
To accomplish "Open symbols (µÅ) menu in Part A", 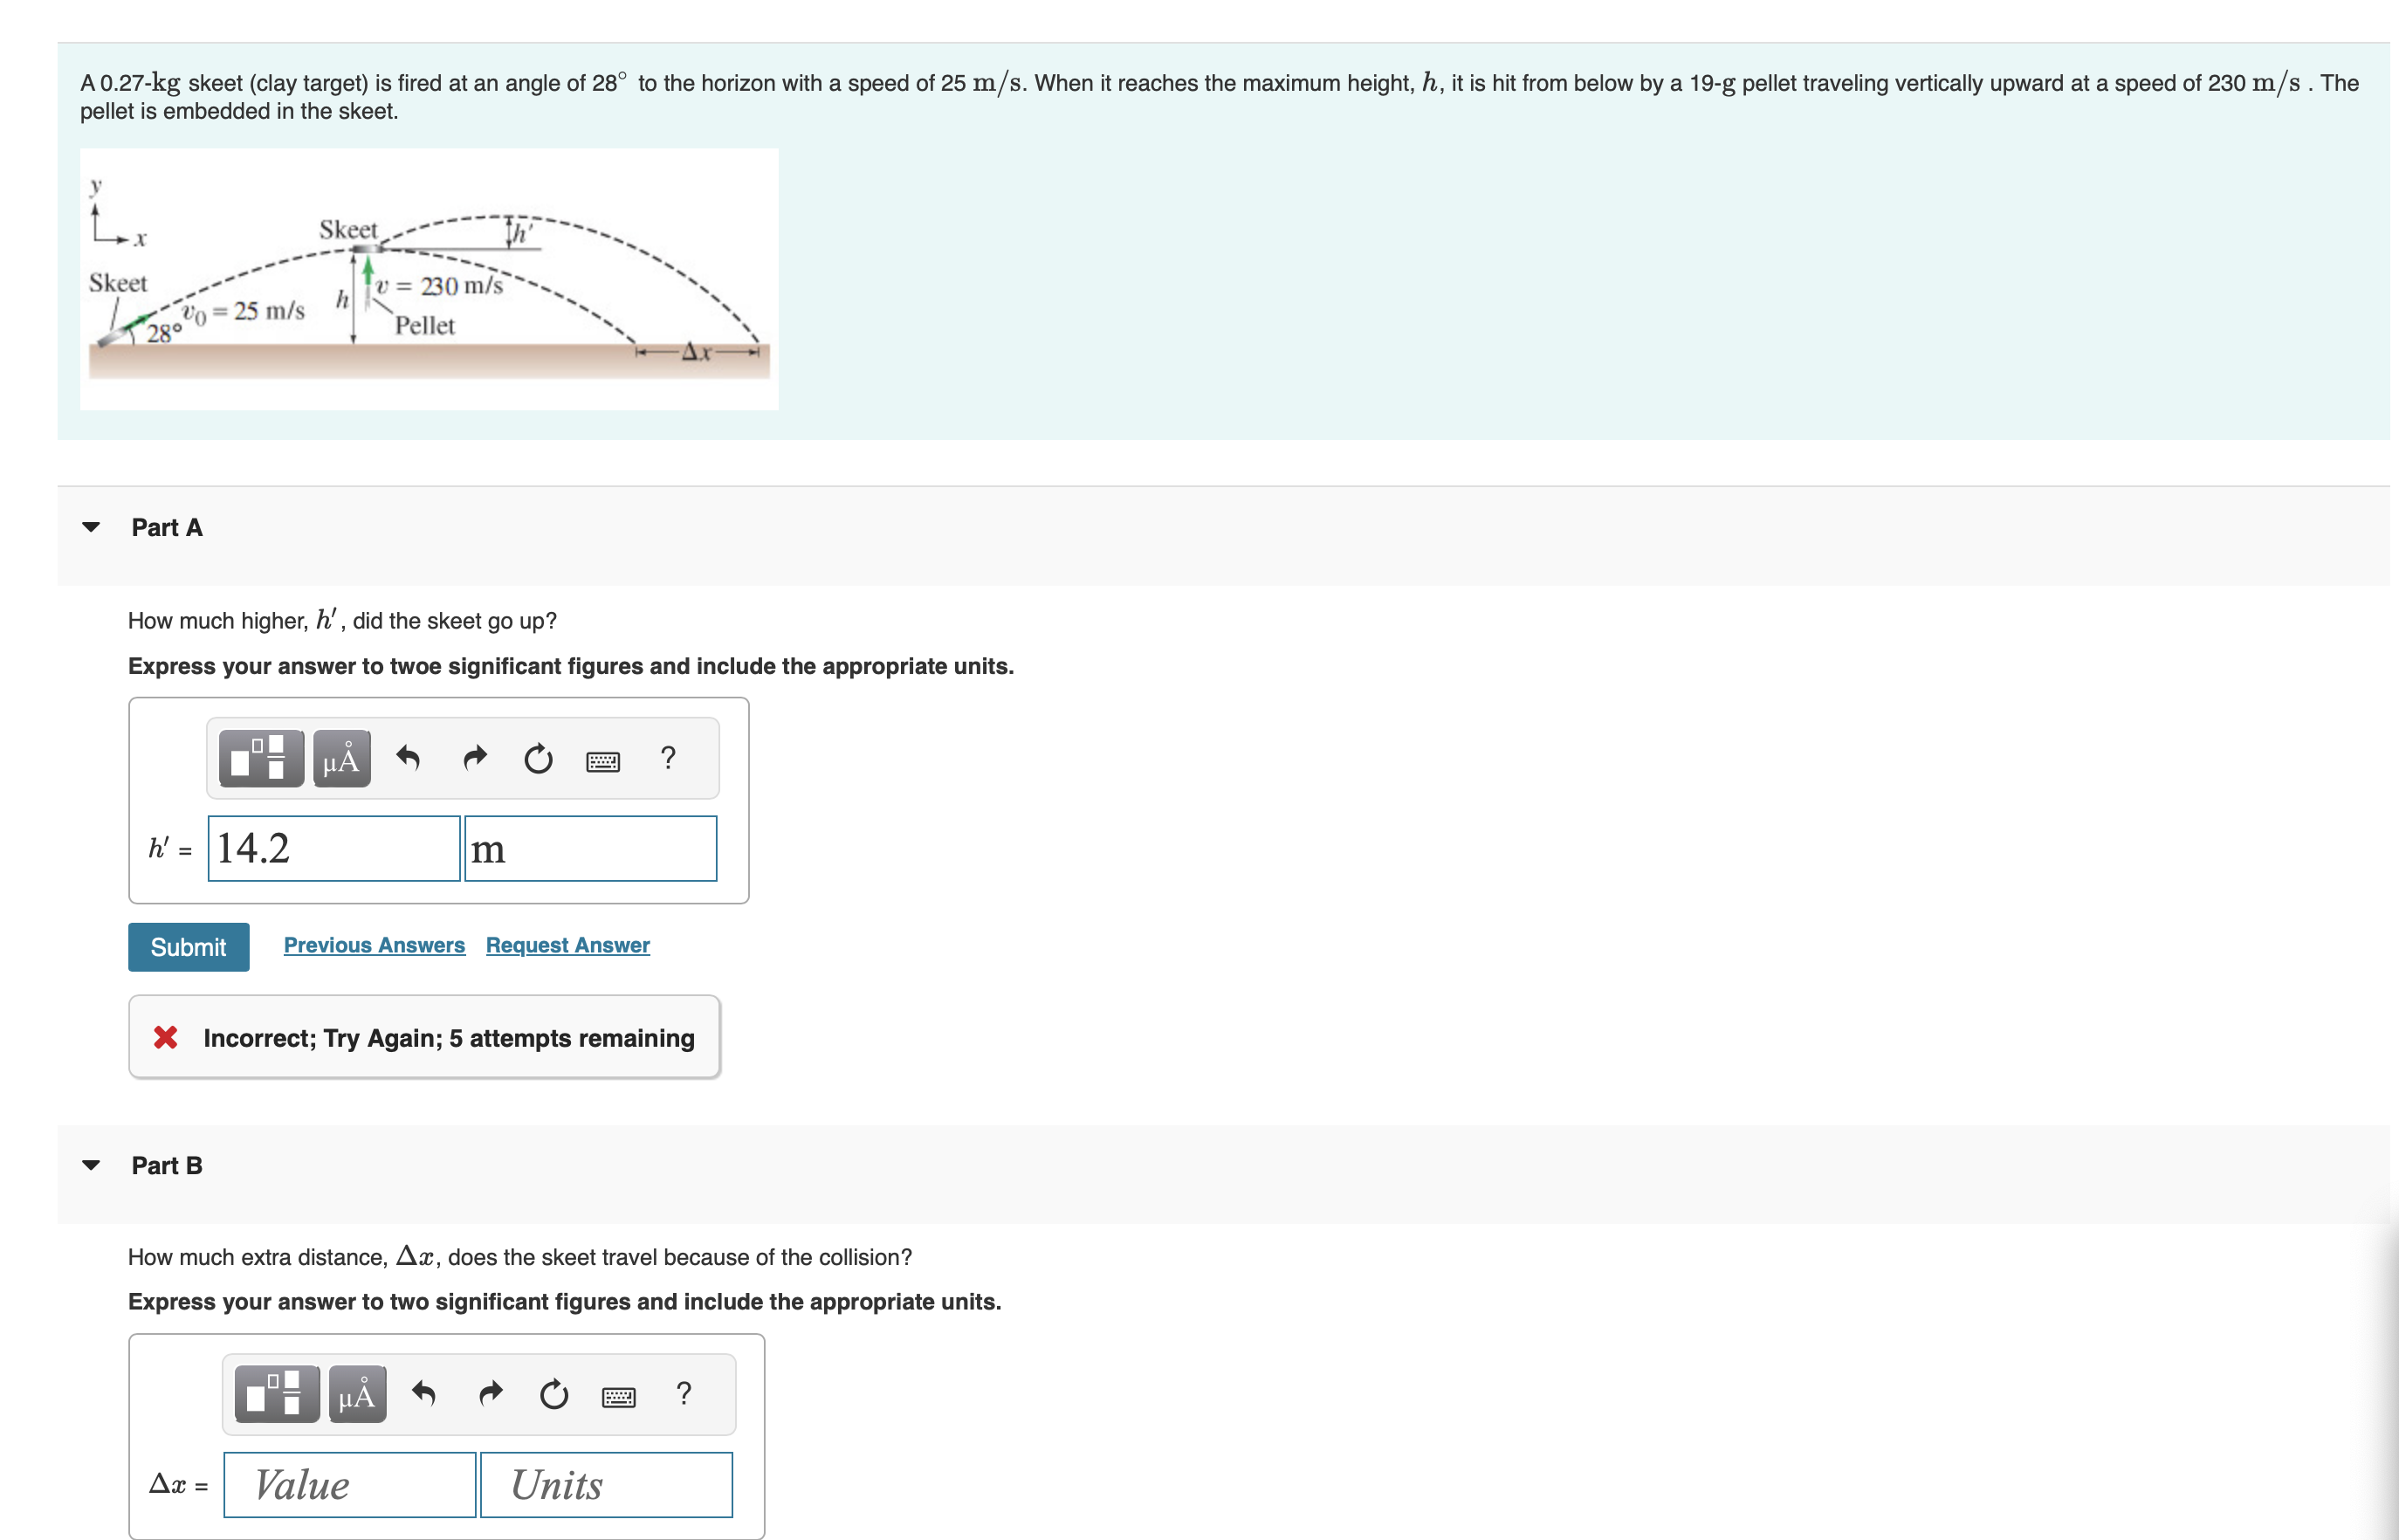I will [341, 759].
